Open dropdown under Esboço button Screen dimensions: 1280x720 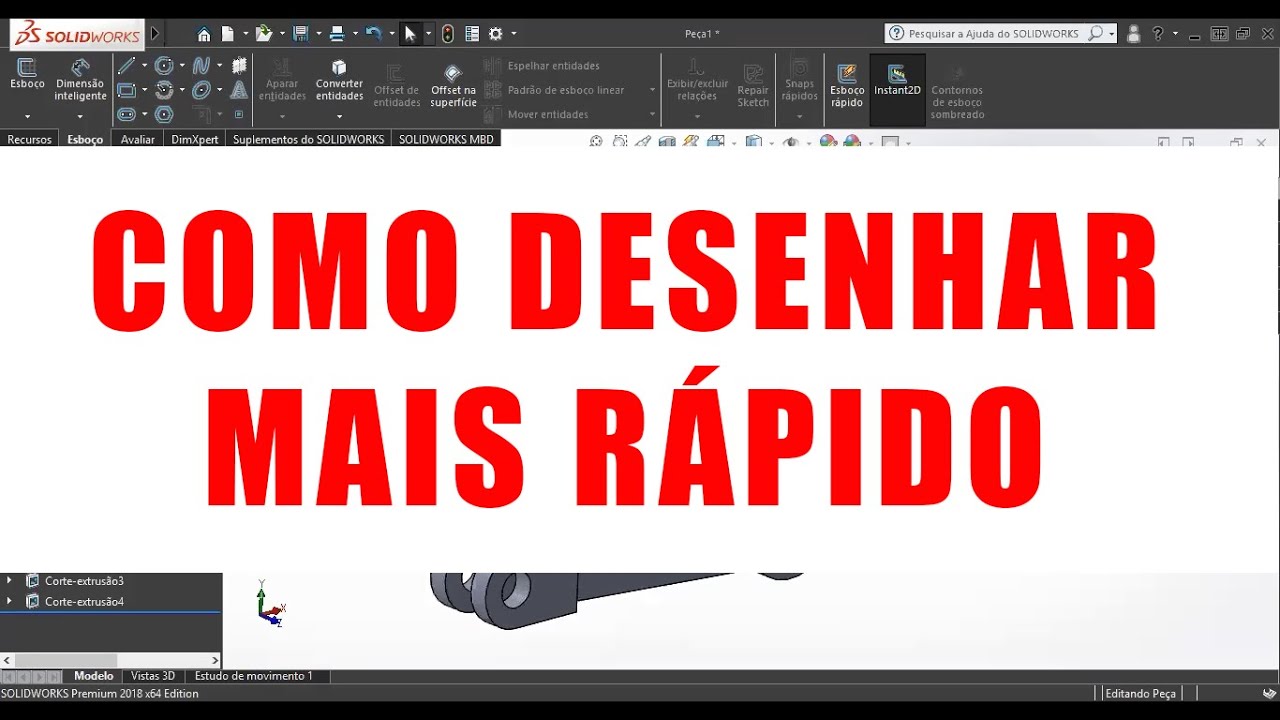(x=27, y=116)
